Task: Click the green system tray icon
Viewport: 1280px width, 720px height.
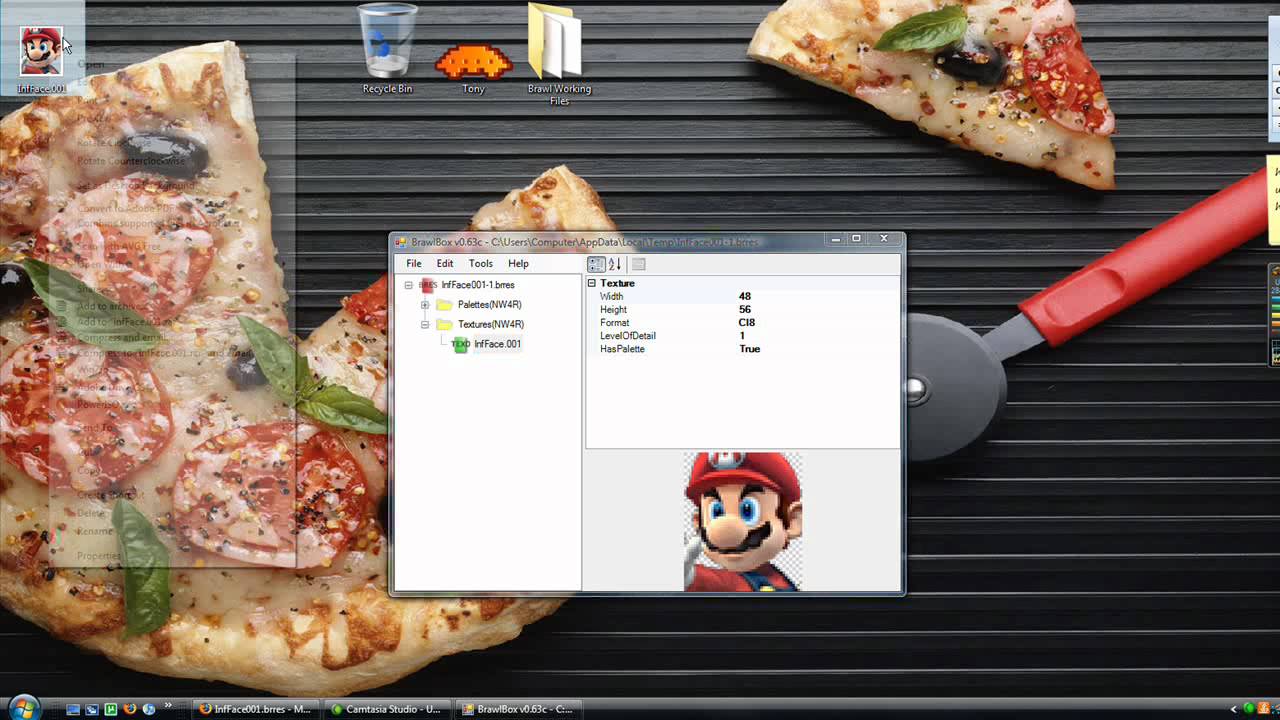Action: tap(1249, 709)
